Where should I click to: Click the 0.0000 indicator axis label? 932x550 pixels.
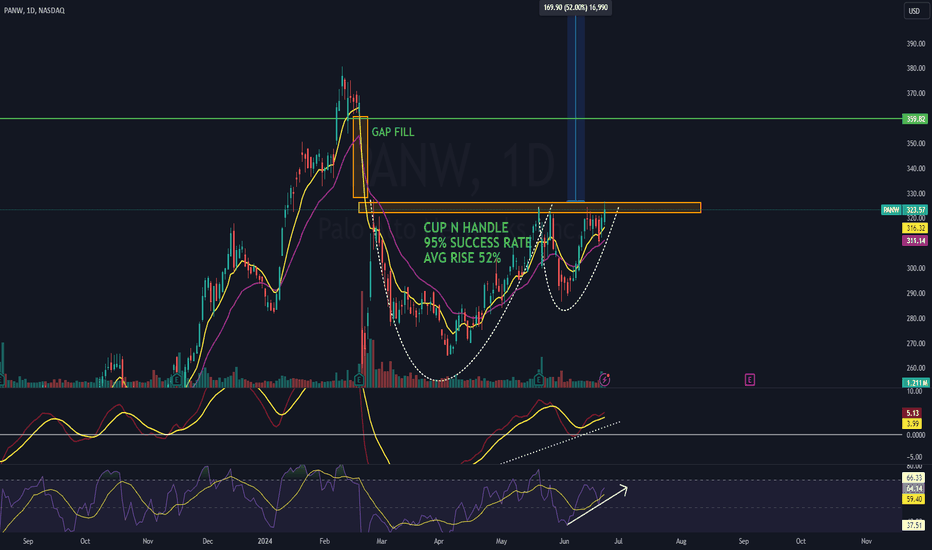(915, 435)
